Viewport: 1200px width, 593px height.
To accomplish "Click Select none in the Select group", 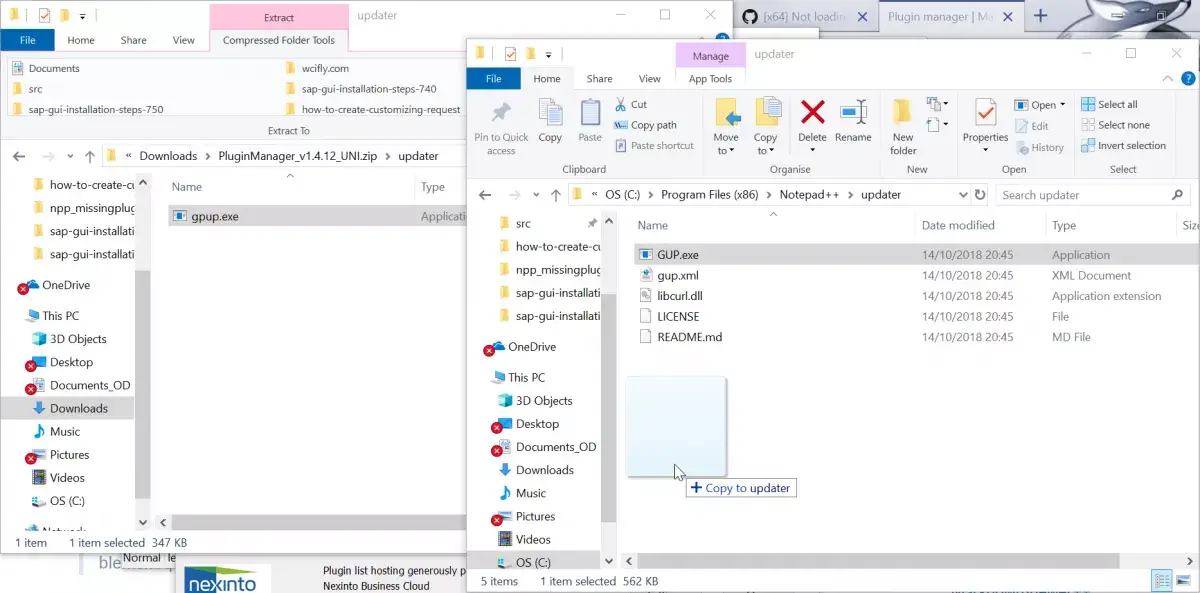I will pyautogui.click(x=1115, y=125).
